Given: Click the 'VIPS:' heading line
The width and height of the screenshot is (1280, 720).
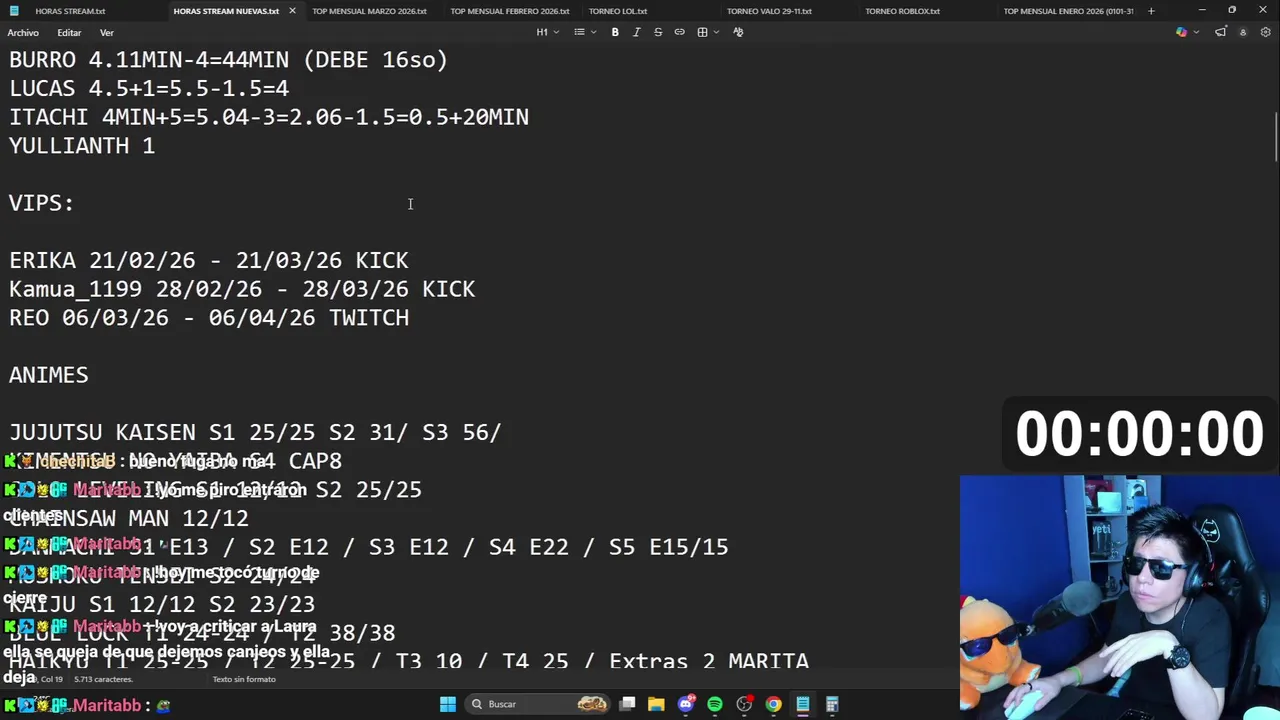Looking at the screenshot, I should (41, 203).
